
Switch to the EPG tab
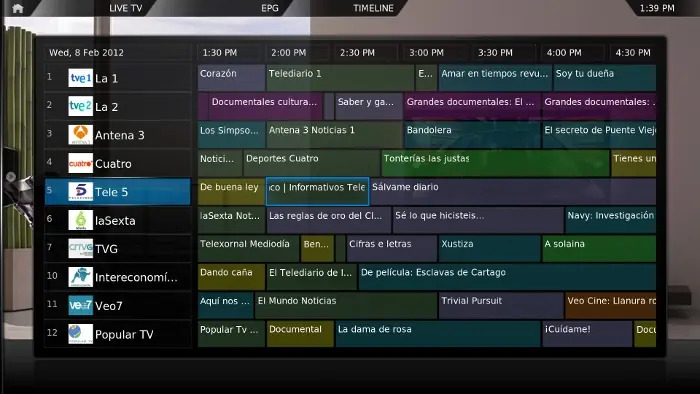pos(270,8)
